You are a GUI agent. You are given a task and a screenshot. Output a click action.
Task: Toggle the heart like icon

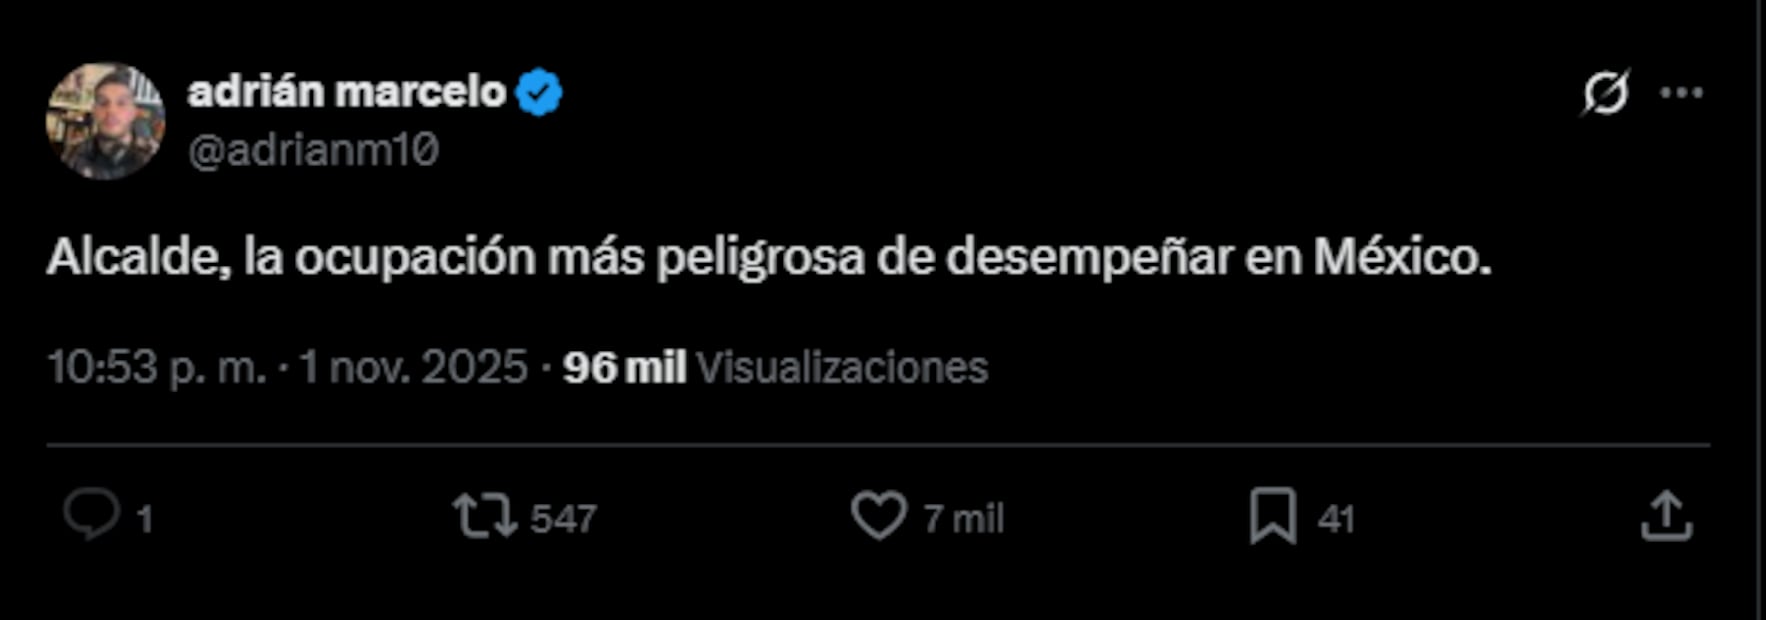[x=879, y=515]
